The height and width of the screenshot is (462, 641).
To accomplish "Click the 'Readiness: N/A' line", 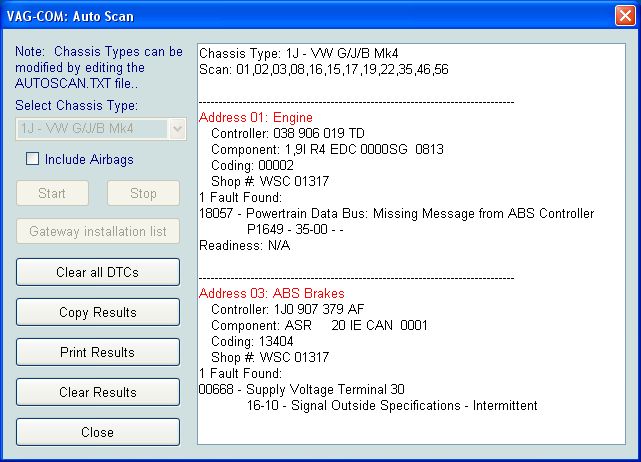I will coord(244,245).
